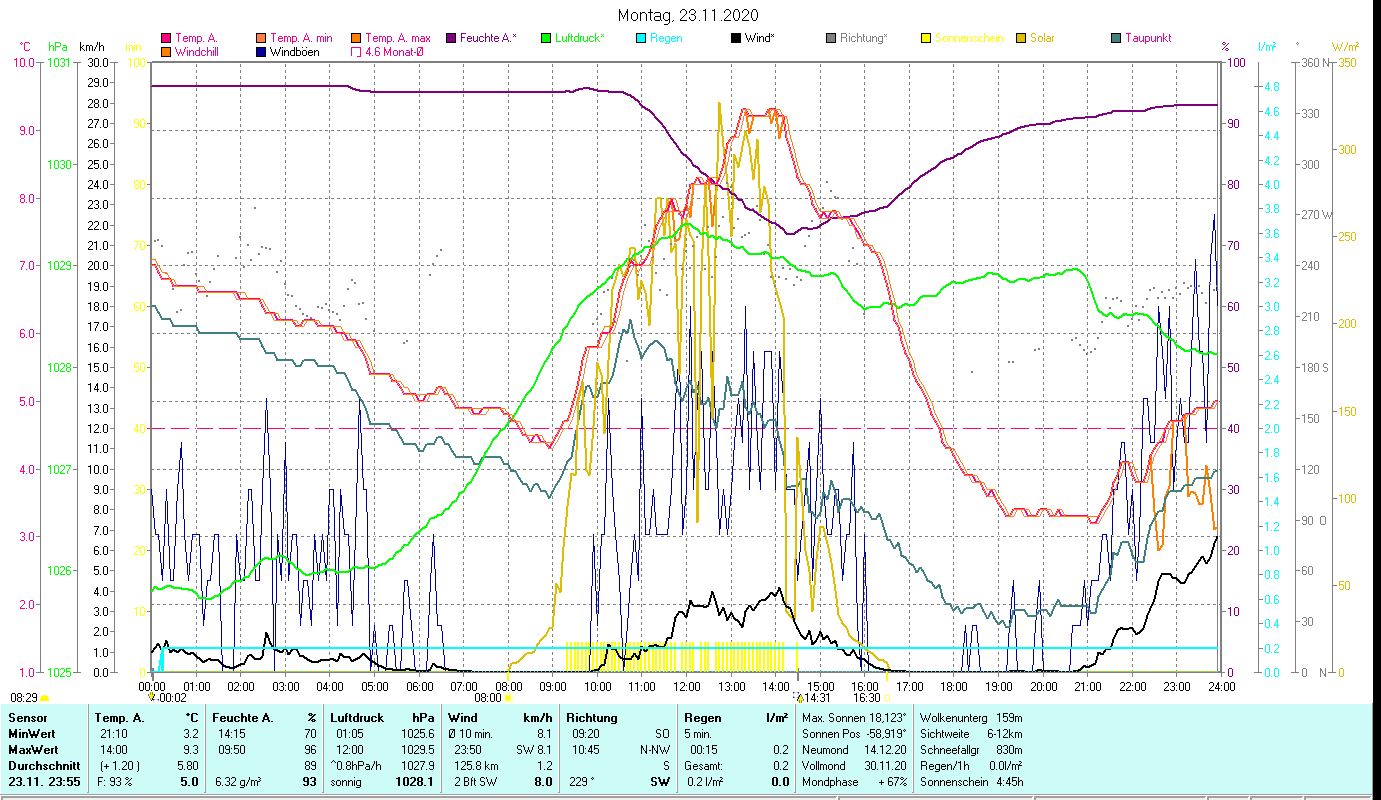Click the yellow Sonnenschein legend square

(x=926, y=39)
